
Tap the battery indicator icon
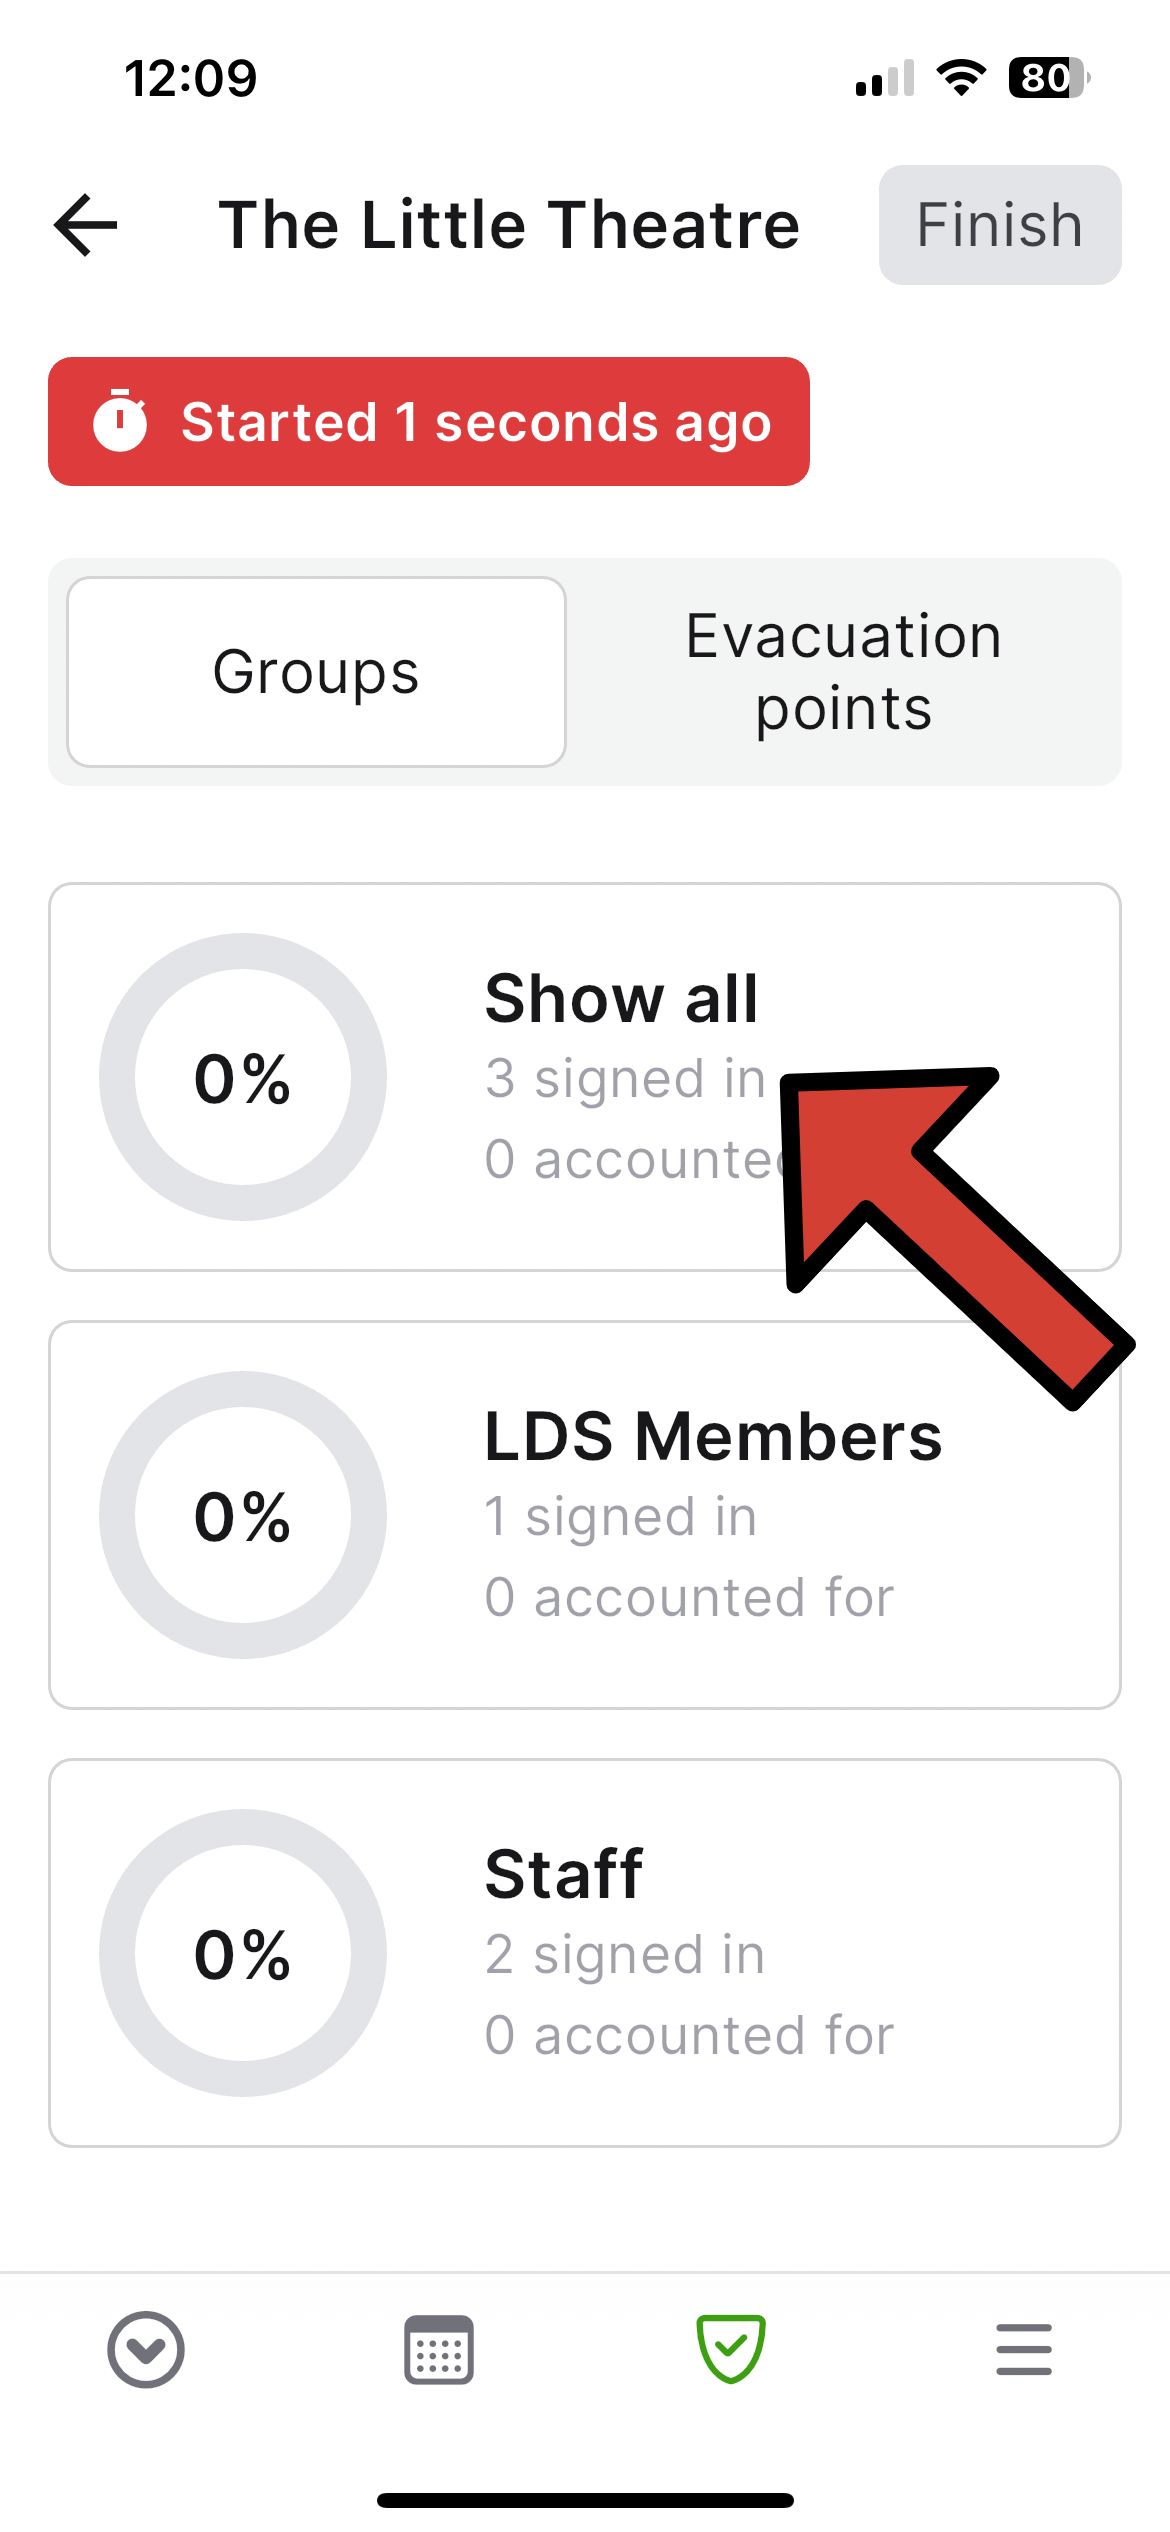point(1047,78)
